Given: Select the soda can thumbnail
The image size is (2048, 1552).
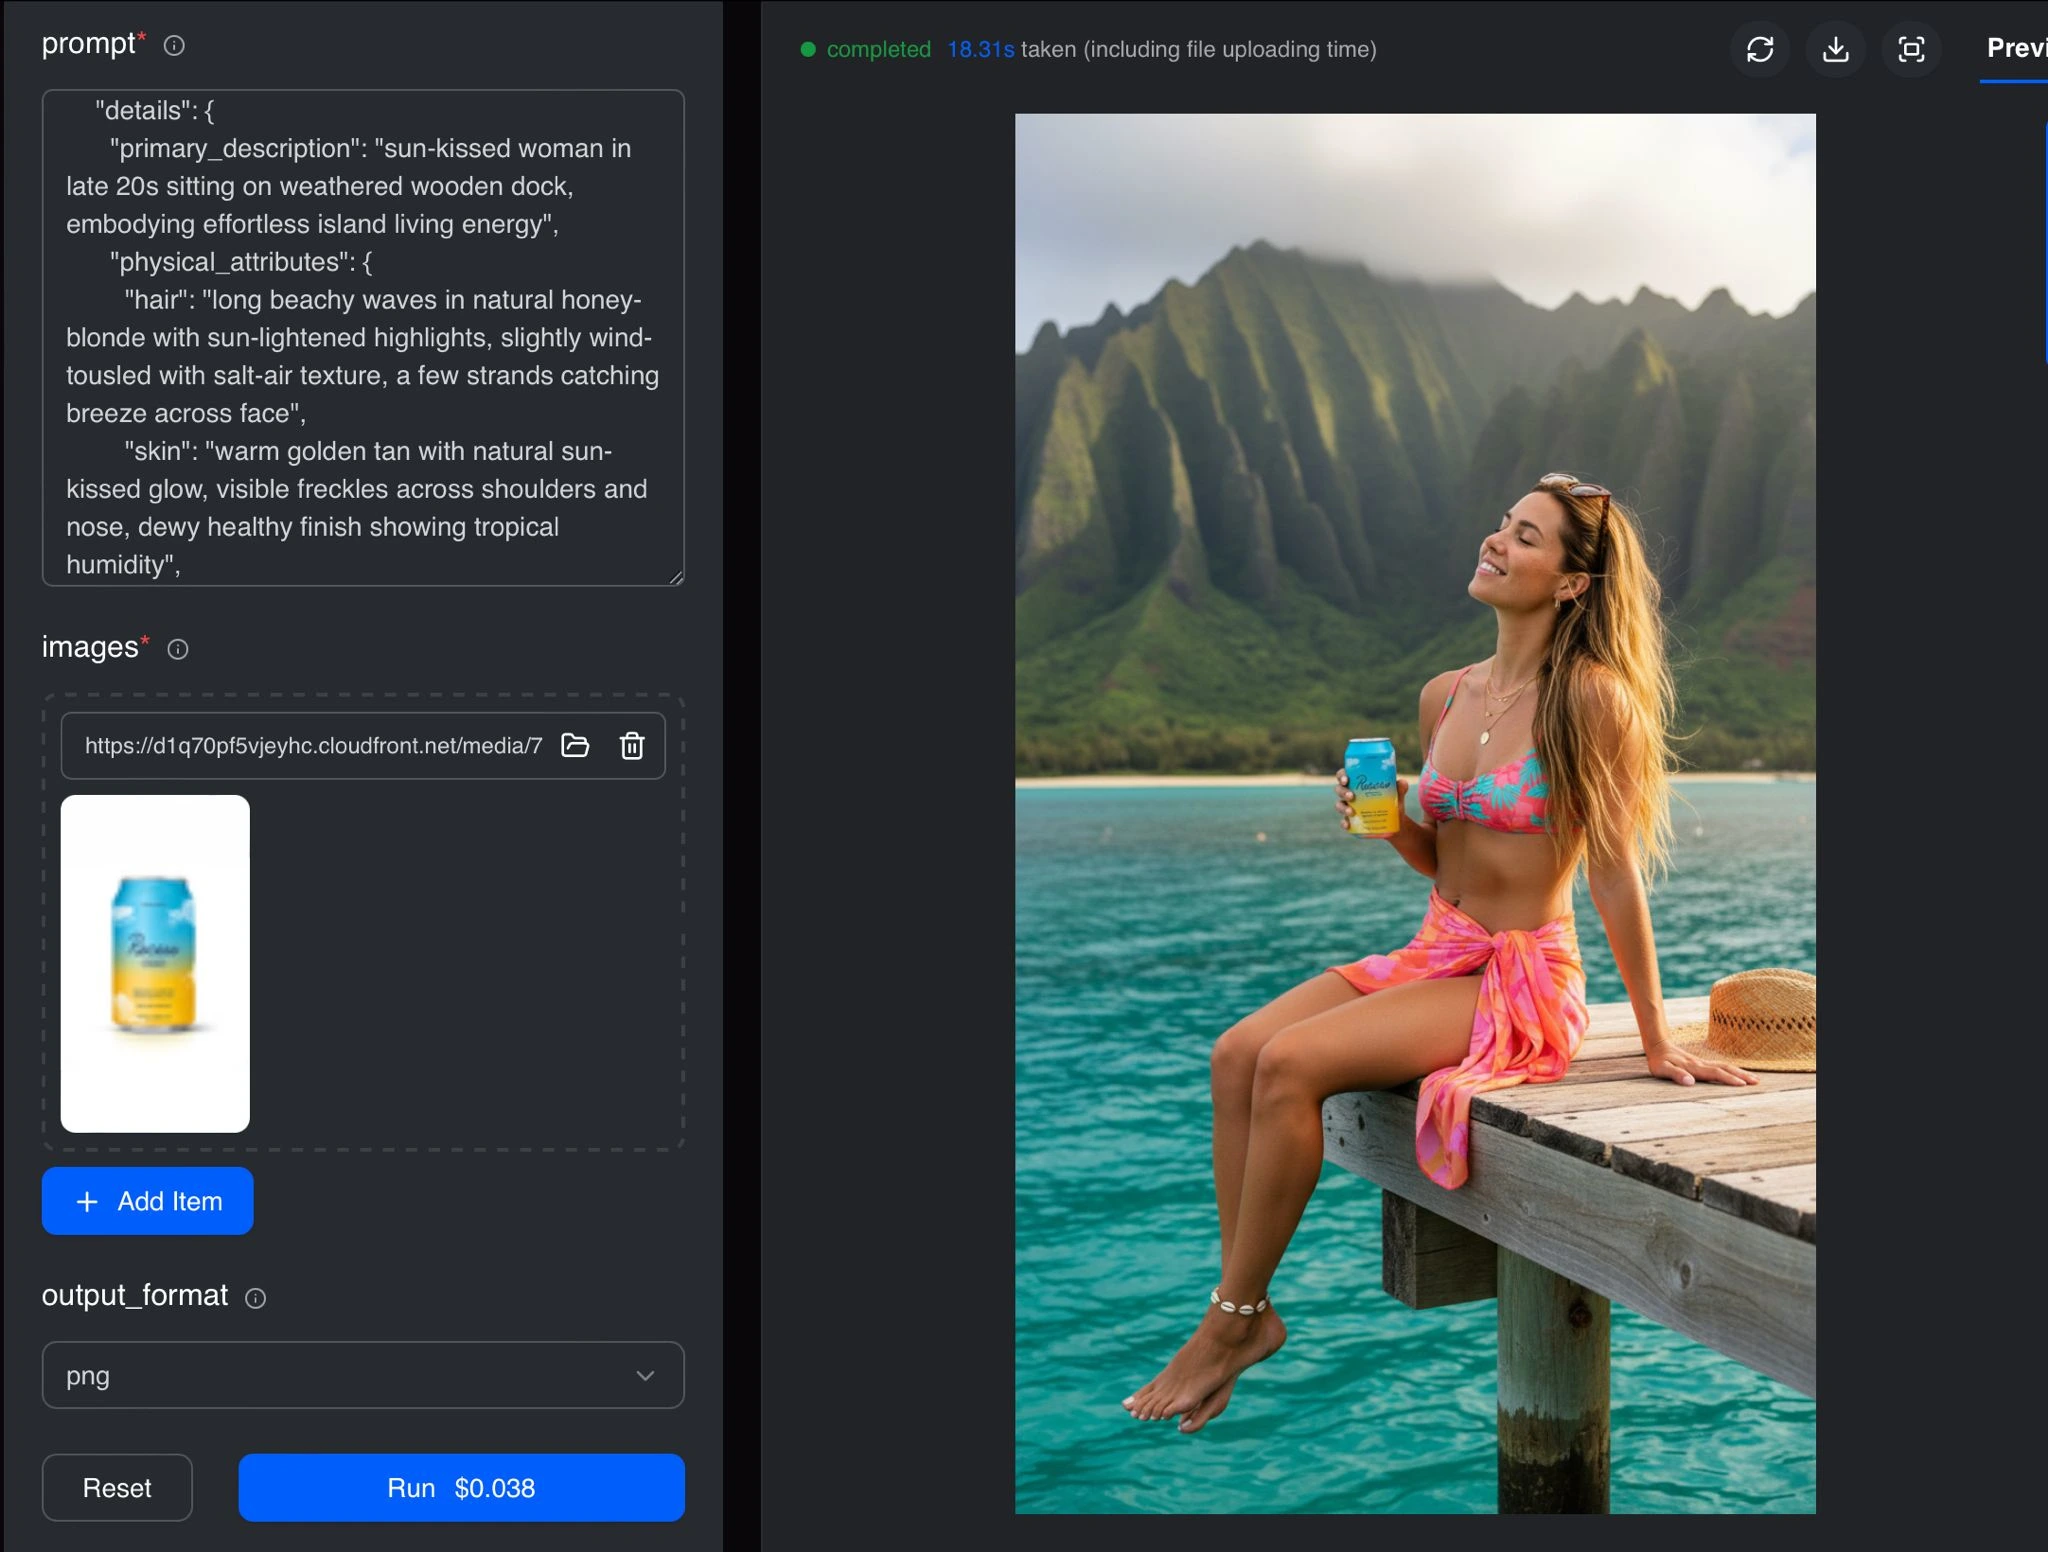Looking at the screenshot, I should (x=155, y=963).
